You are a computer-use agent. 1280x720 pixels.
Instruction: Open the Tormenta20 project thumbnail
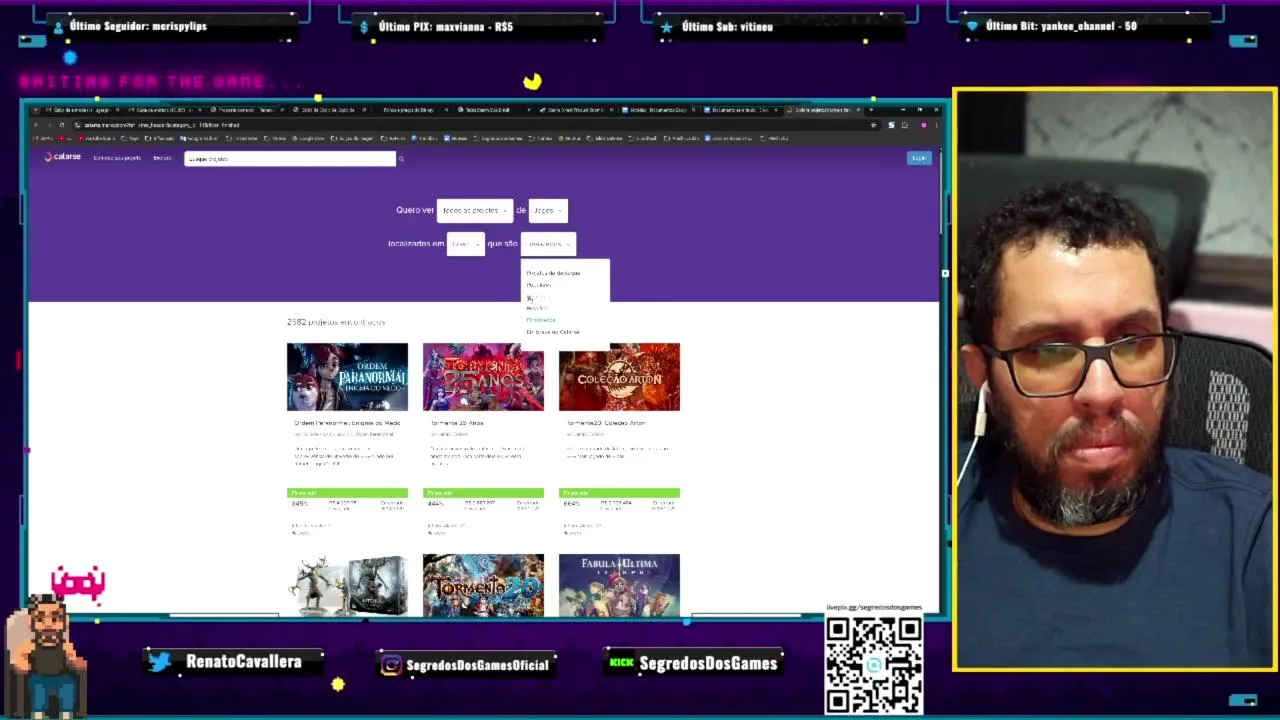(483, 584)
